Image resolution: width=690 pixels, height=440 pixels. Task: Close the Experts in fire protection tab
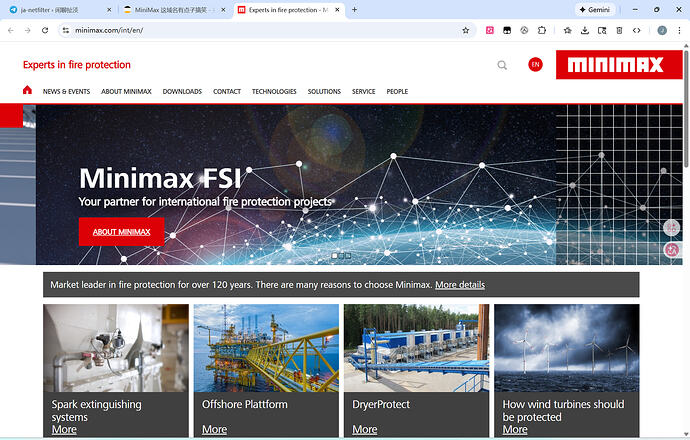pos(337,10)
